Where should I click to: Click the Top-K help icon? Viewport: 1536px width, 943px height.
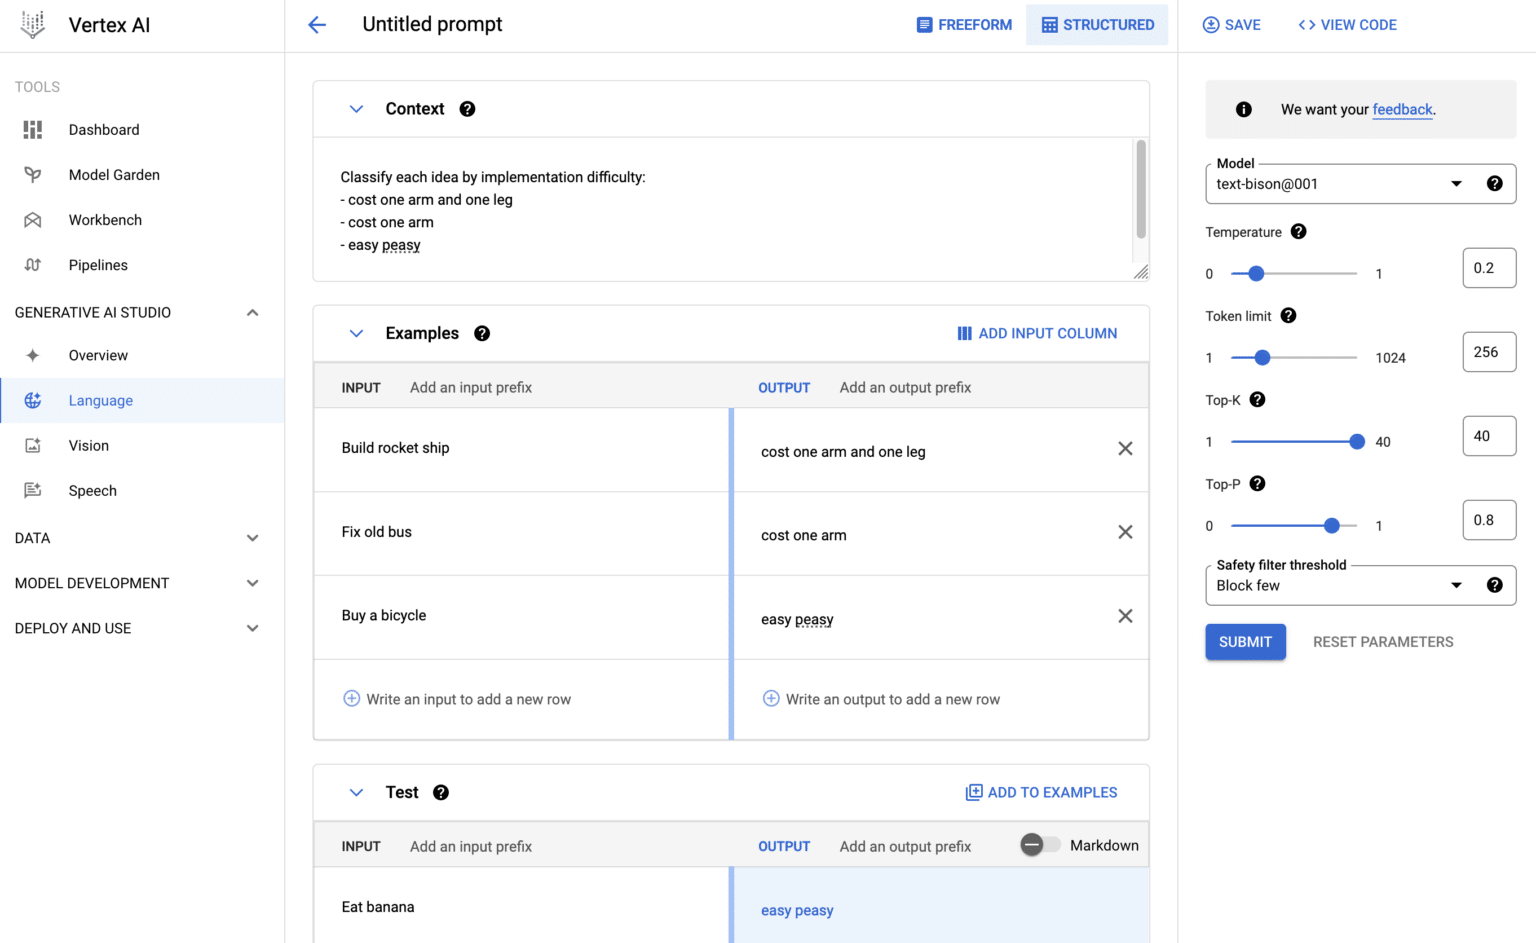click(x=1257, y=400)
